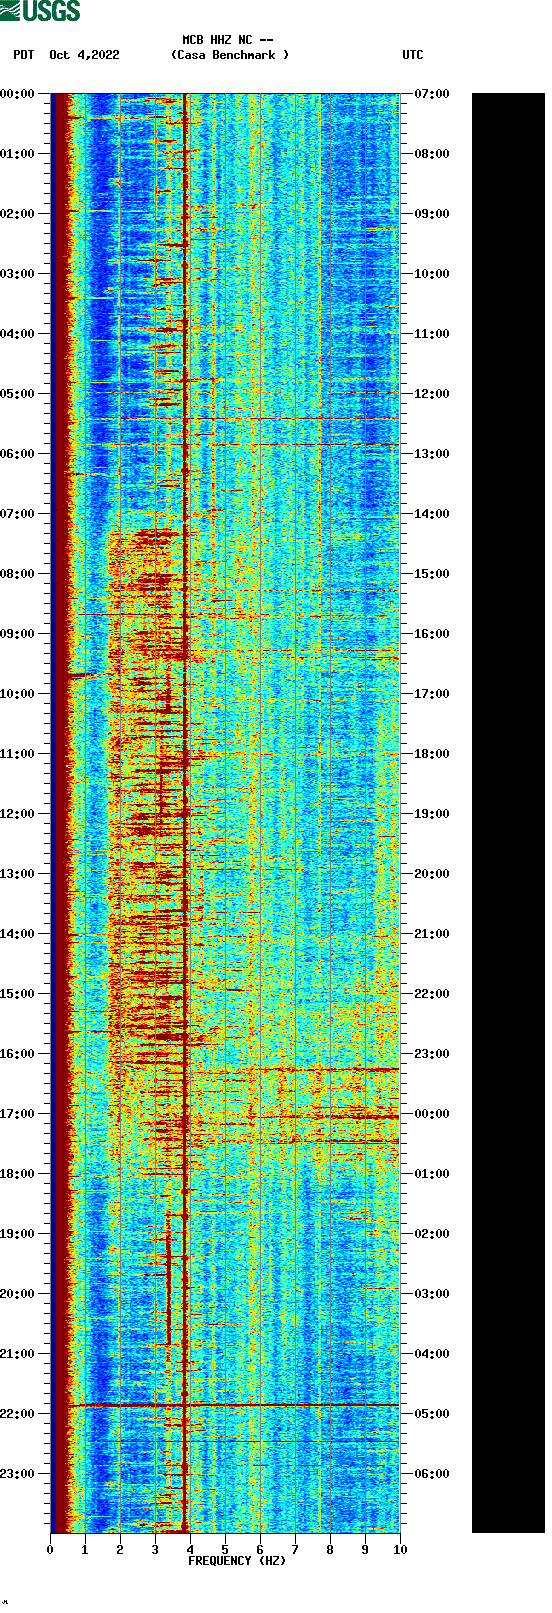
Task: Click the PDT time label '09:00'
Action: pos(17,634)
